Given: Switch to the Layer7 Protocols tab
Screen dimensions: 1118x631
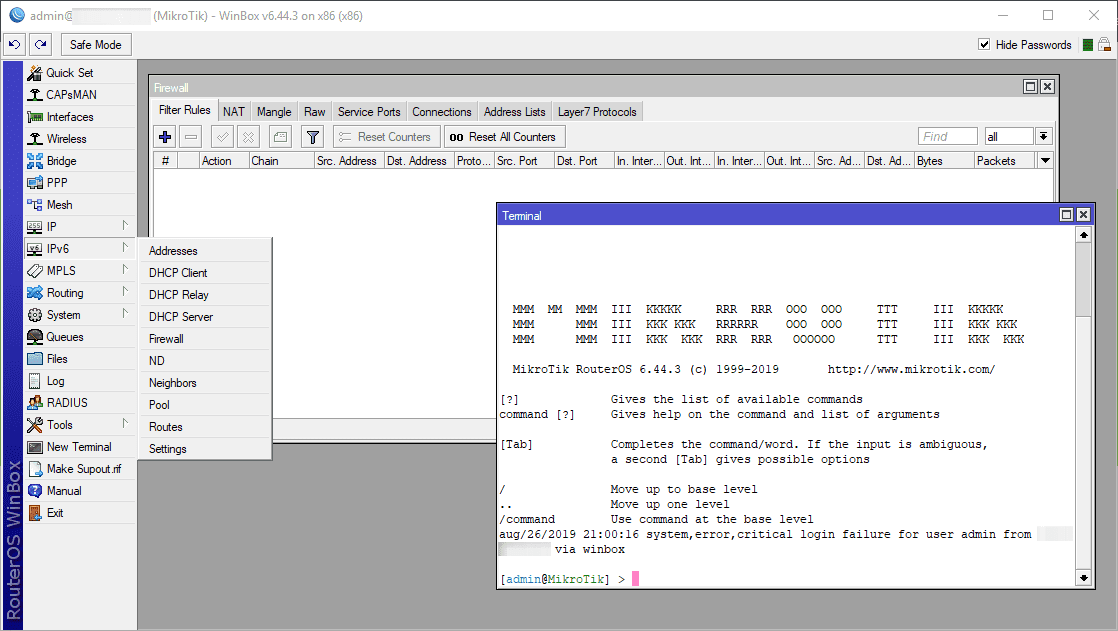Looking at the screenshot, I should [597, 112].
